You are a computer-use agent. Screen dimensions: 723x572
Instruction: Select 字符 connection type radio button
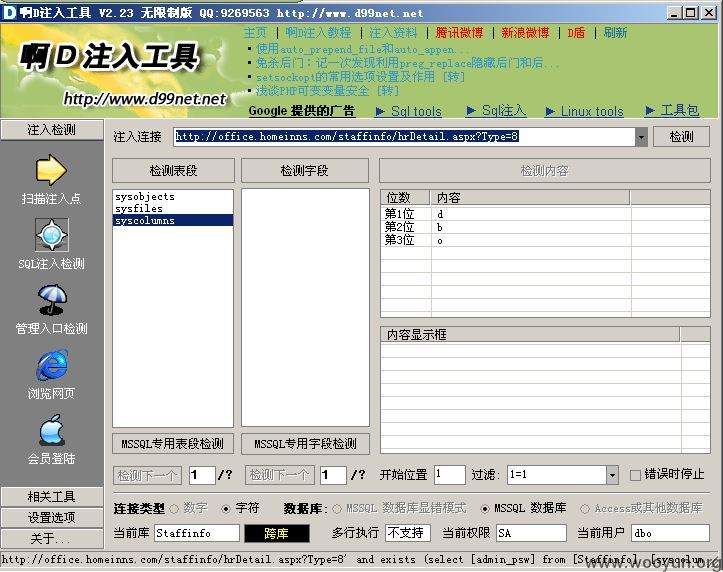[x=226, y=509]
